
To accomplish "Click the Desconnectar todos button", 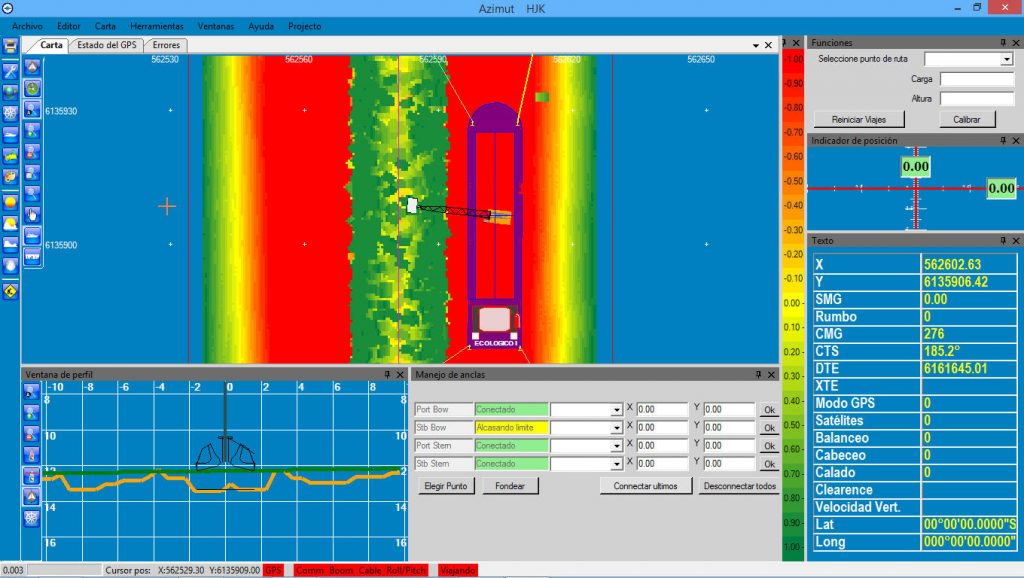I will (x=739, y=486).
